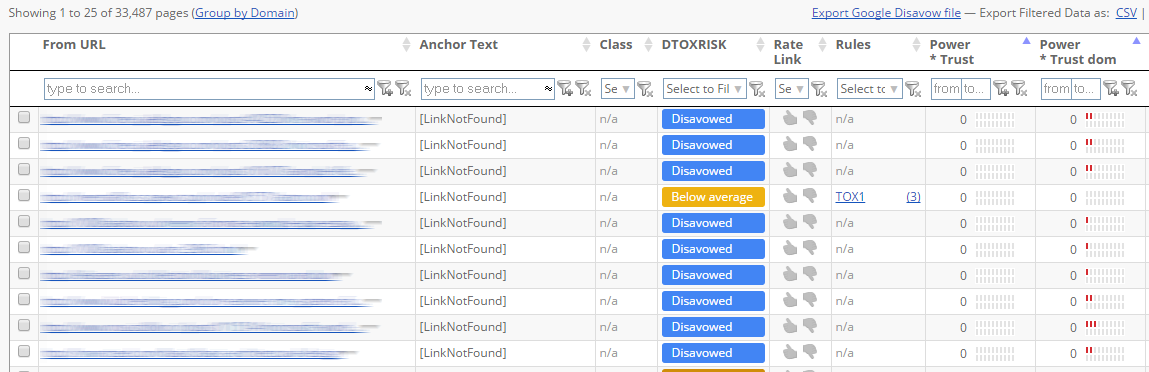Rate thumbs up on the Below average row

[x=789, y=196]
